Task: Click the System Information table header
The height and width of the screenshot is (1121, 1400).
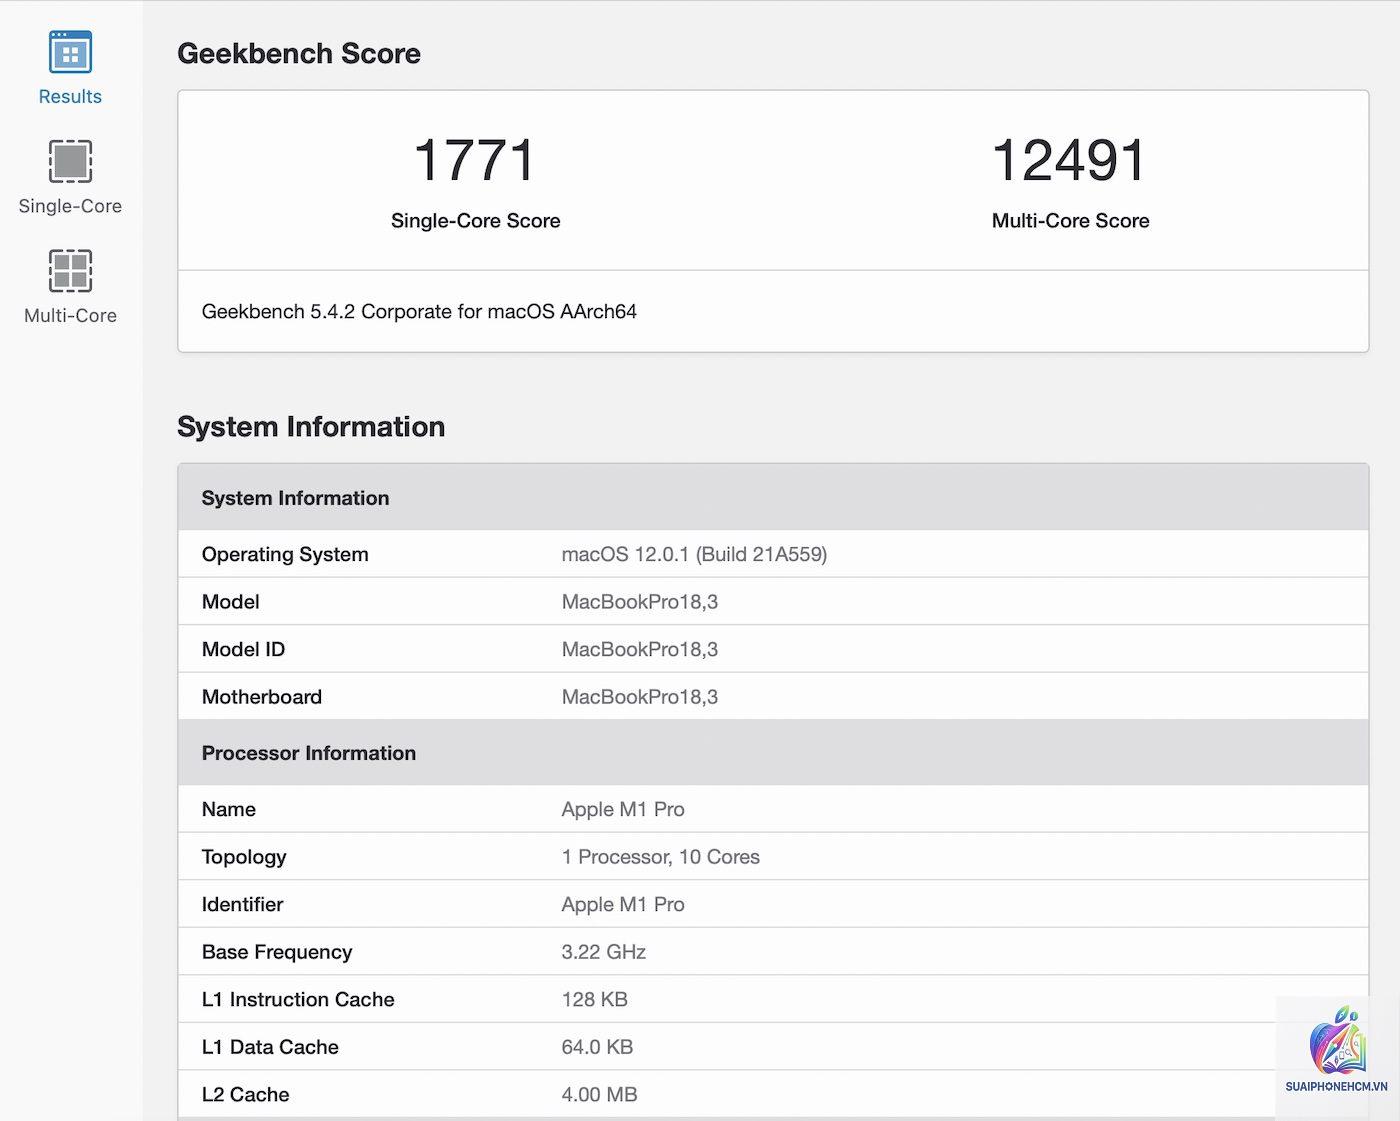Action: point(773,498)
